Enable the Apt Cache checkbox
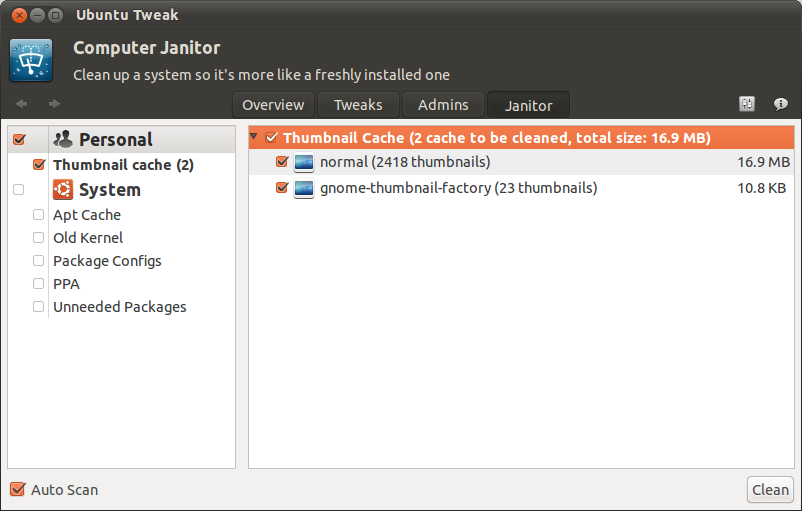802x511 pixels. pyautogui.click(x=38, y=214)
